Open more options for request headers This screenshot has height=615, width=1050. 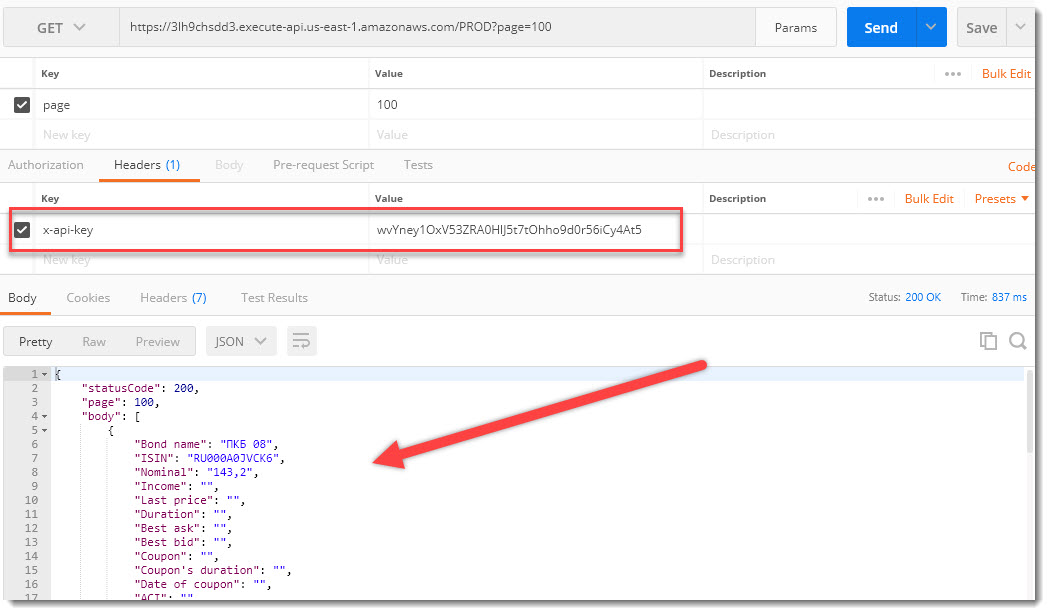tap(875, 198)
